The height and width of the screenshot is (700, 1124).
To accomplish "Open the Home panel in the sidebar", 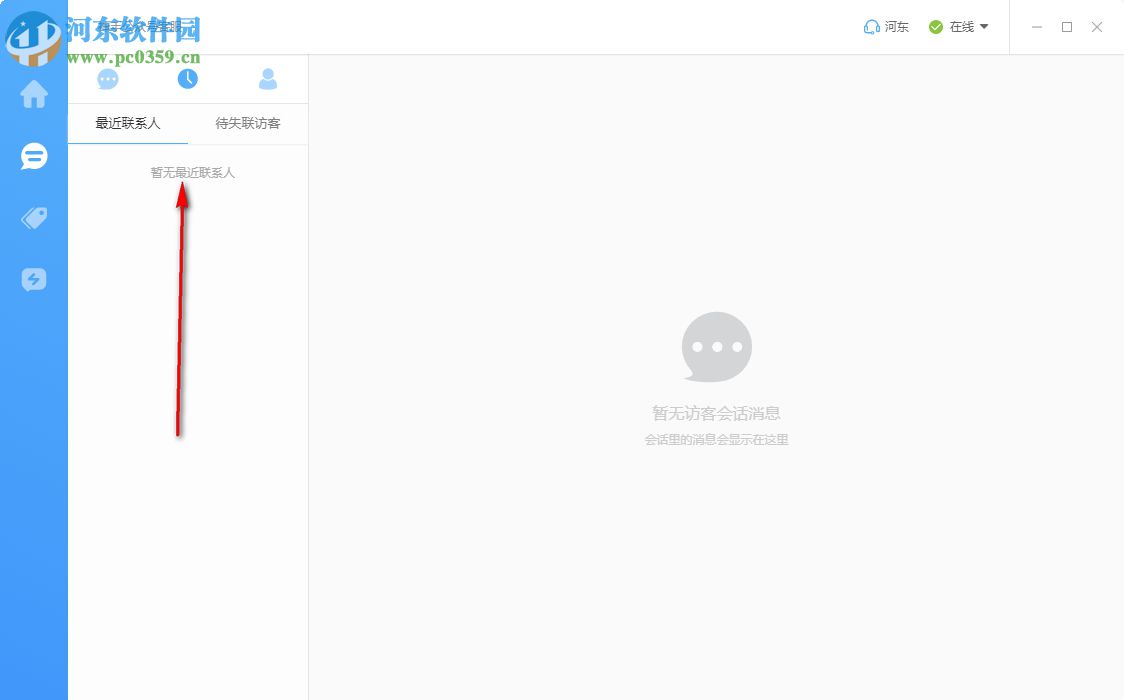I will tap(33, 94).
